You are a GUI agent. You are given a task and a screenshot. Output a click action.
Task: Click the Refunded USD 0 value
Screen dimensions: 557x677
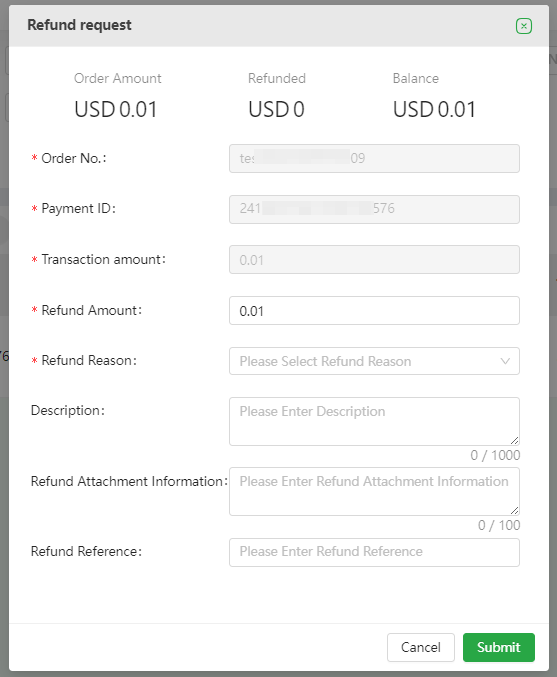(276, 109)
